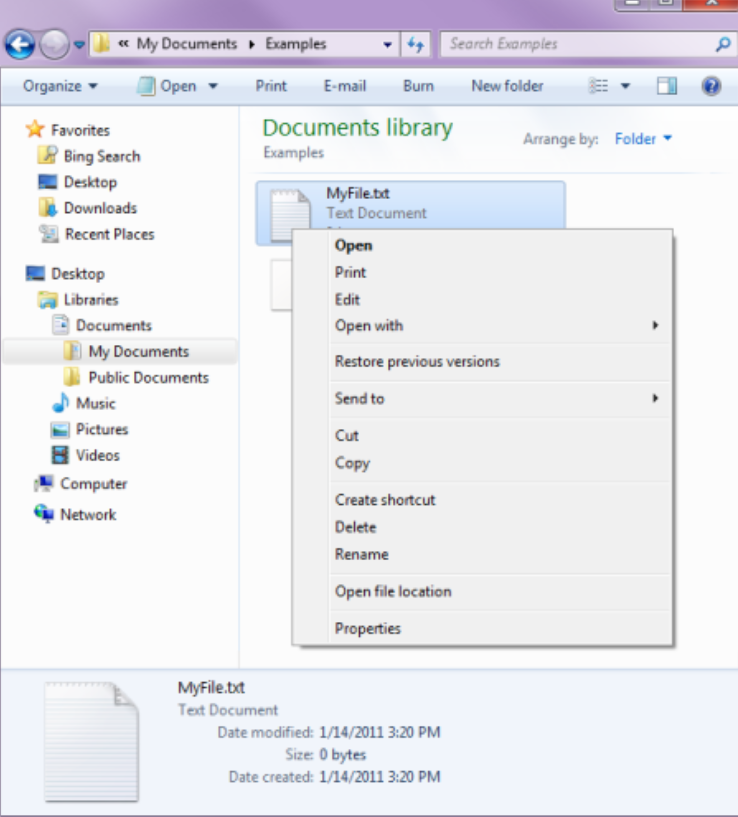The image size is (738, 817).
Task: Open the Organize dropdown menu
Action: (60, 86)
